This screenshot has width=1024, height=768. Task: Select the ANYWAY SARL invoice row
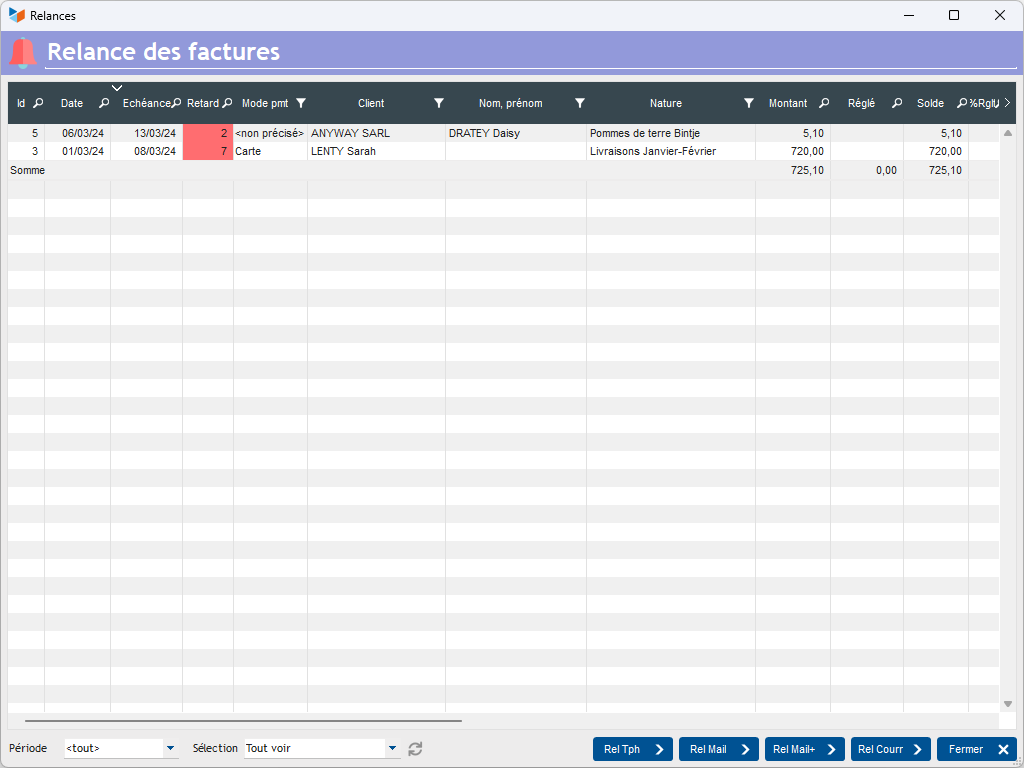click(350, 133)
